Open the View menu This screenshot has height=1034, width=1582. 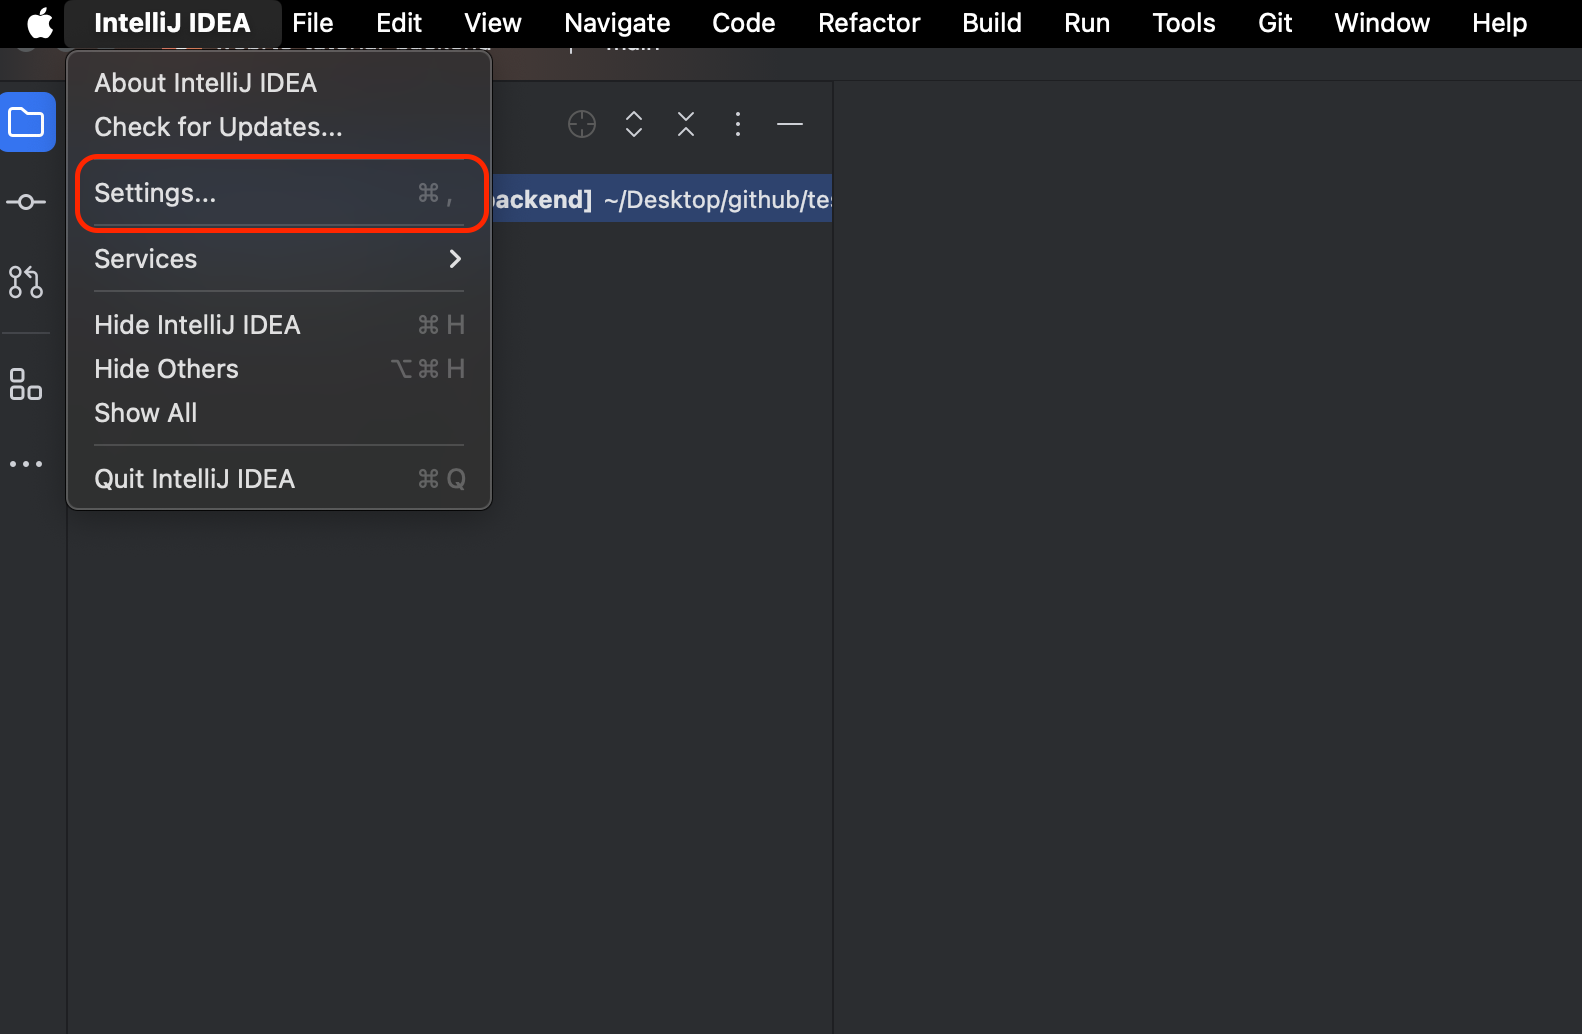coord(493,23)
